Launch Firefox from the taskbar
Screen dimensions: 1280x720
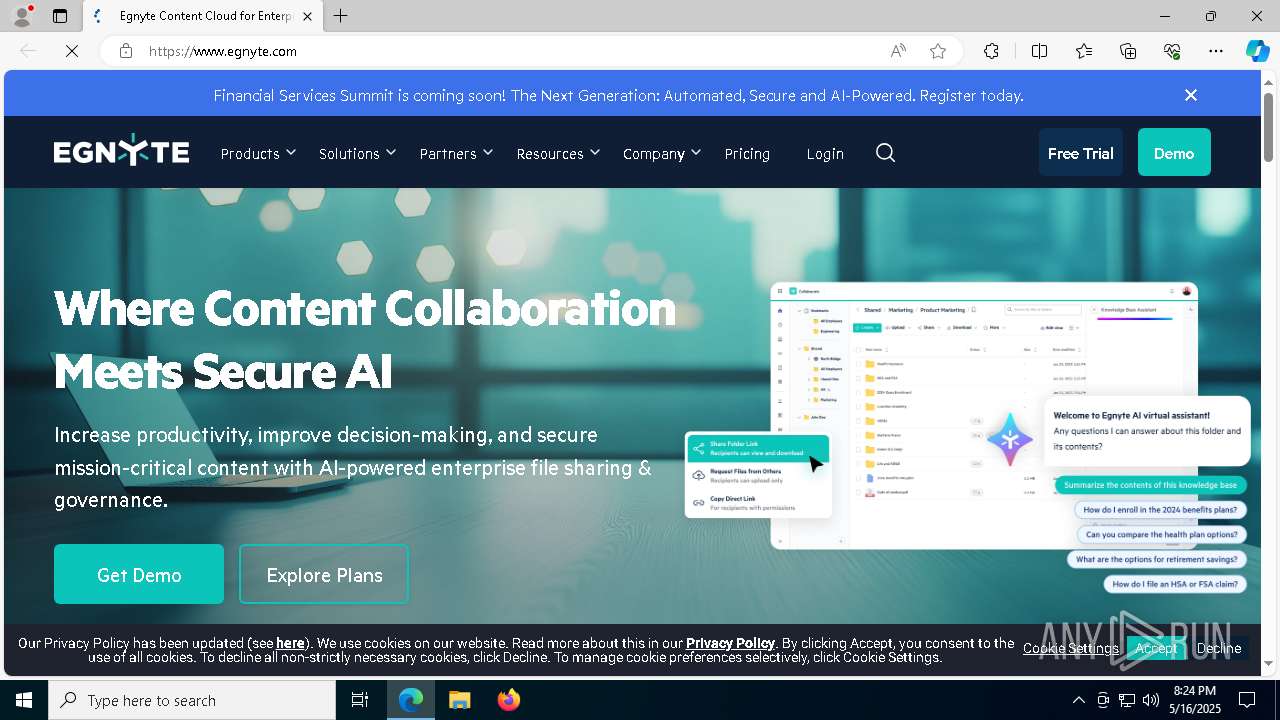(x=509, y=700)
